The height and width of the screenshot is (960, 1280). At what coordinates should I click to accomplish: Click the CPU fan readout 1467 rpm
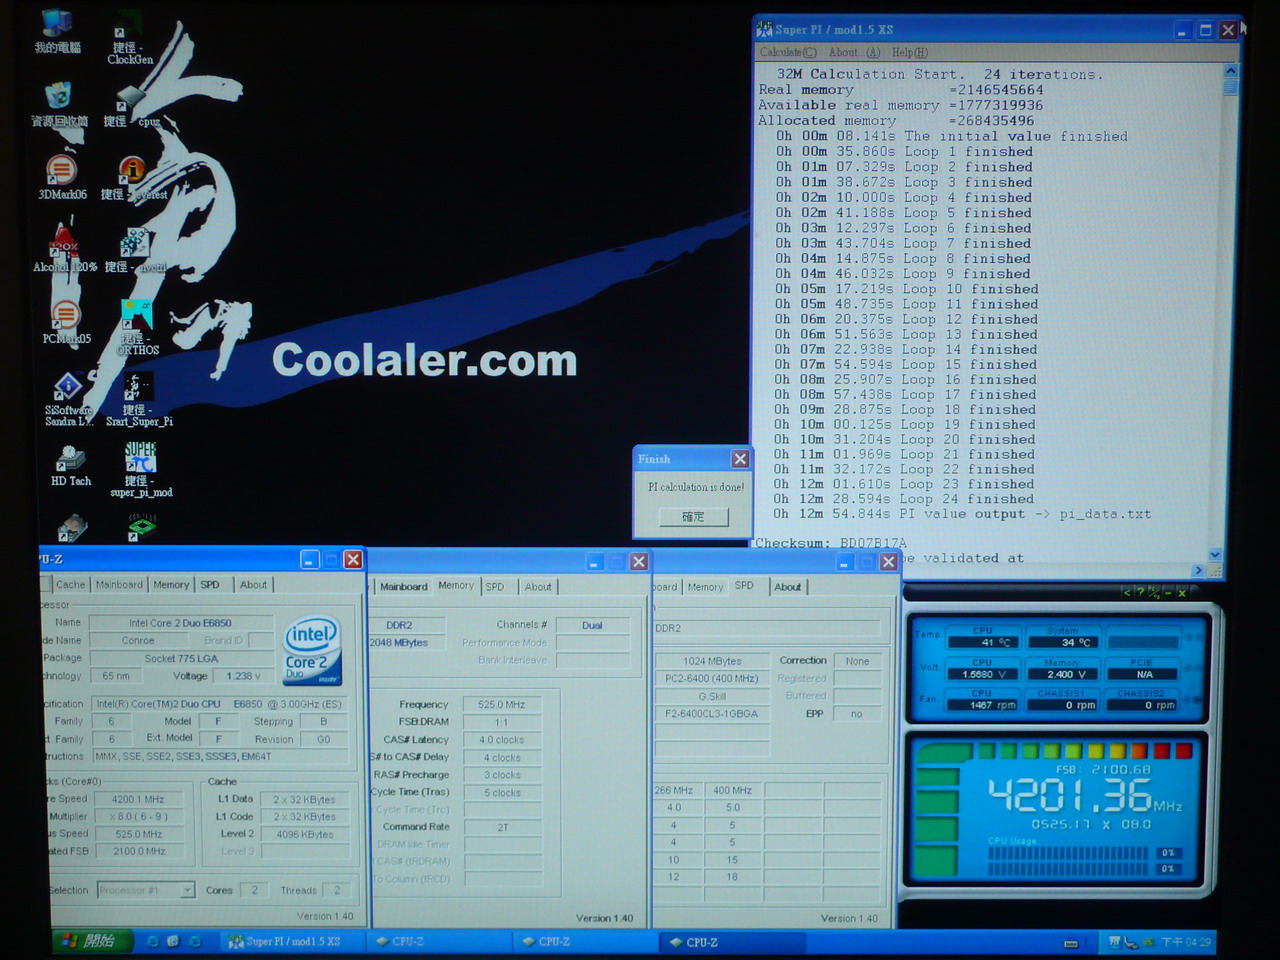982,705
